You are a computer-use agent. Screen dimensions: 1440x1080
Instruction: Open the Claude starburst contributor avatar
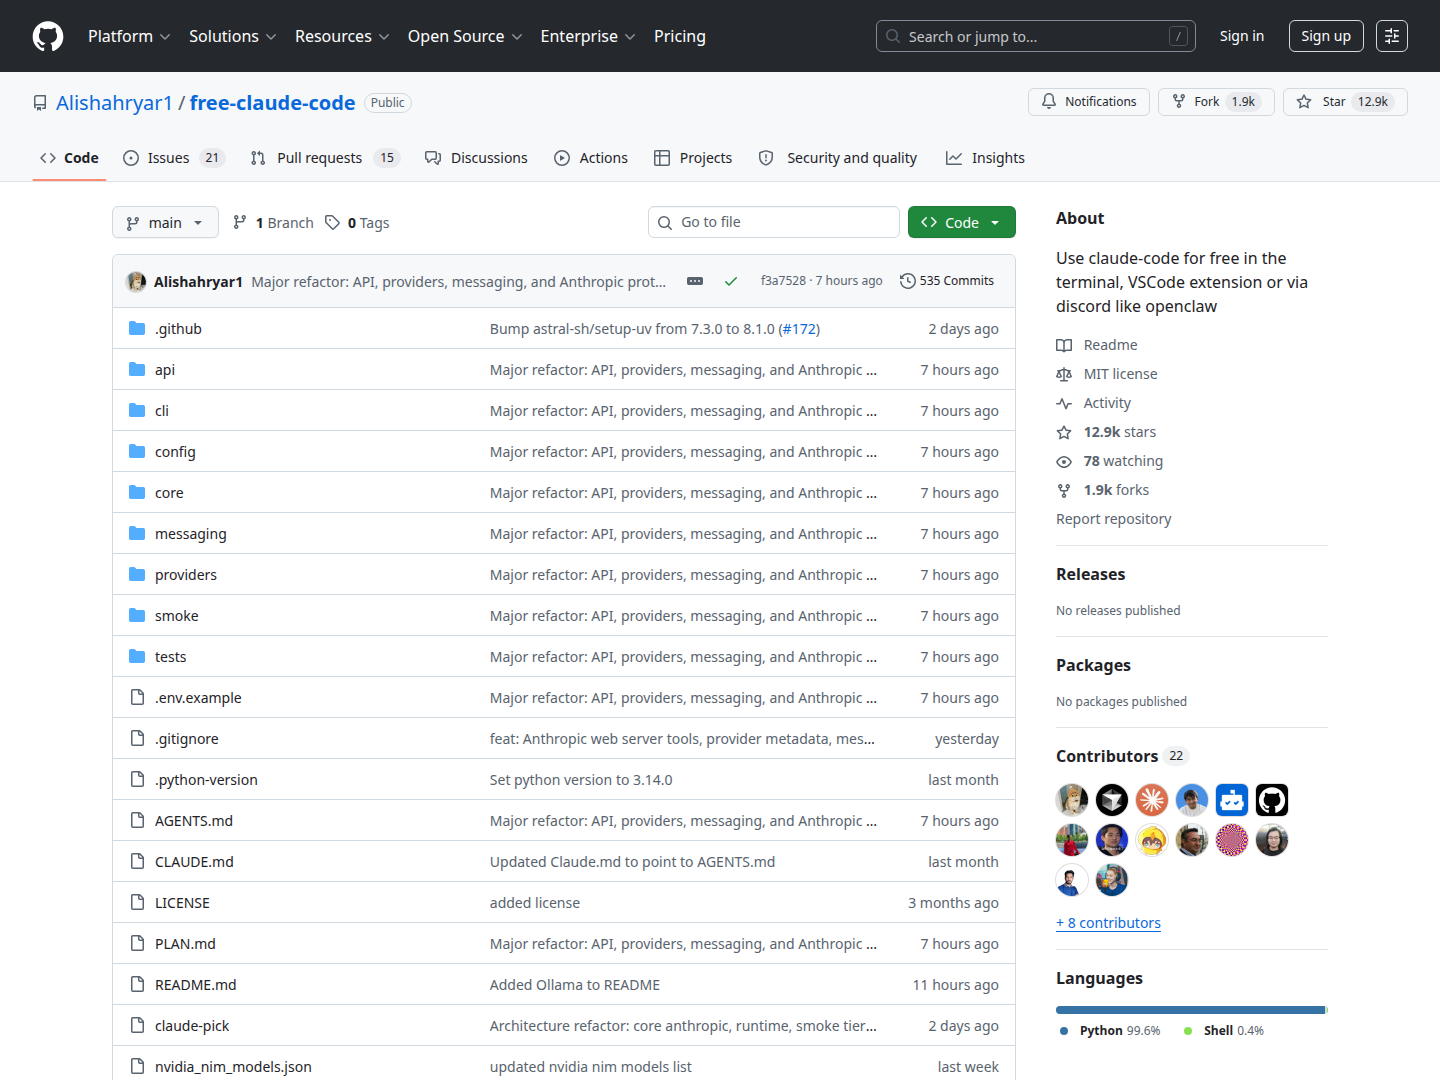click(x=1152, y=800)
